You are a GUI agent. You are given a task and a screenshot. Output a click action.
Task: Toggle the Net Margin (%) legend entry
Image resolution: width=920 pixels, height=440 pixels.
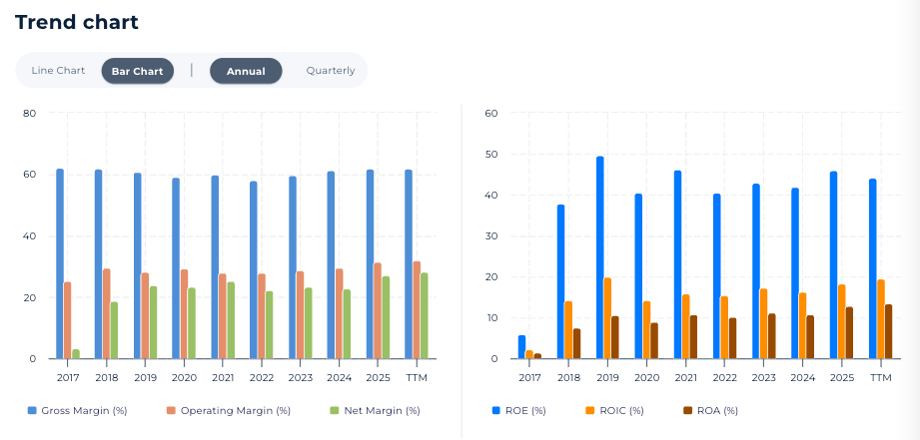tap(375, 411)
